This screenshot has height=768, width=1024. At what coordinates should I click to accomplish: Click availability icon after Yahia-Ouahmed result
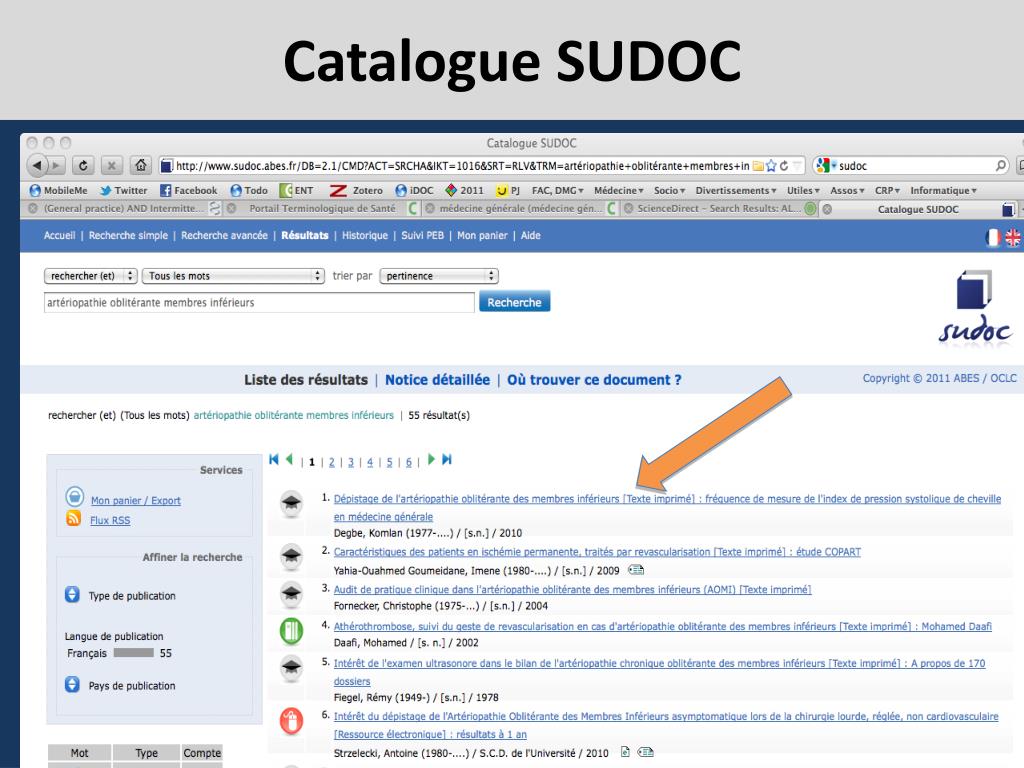636,570
